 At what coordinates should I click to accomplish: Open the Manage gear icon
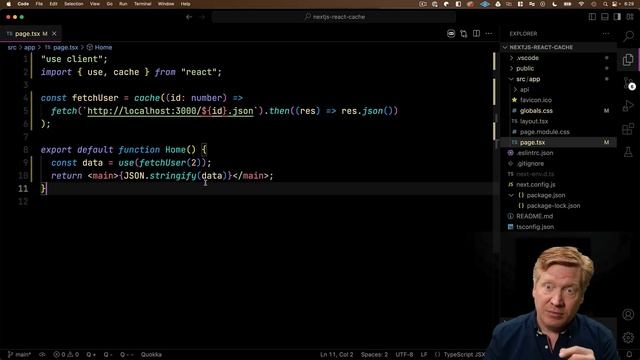pyautogui.click(x=628, y=338)
